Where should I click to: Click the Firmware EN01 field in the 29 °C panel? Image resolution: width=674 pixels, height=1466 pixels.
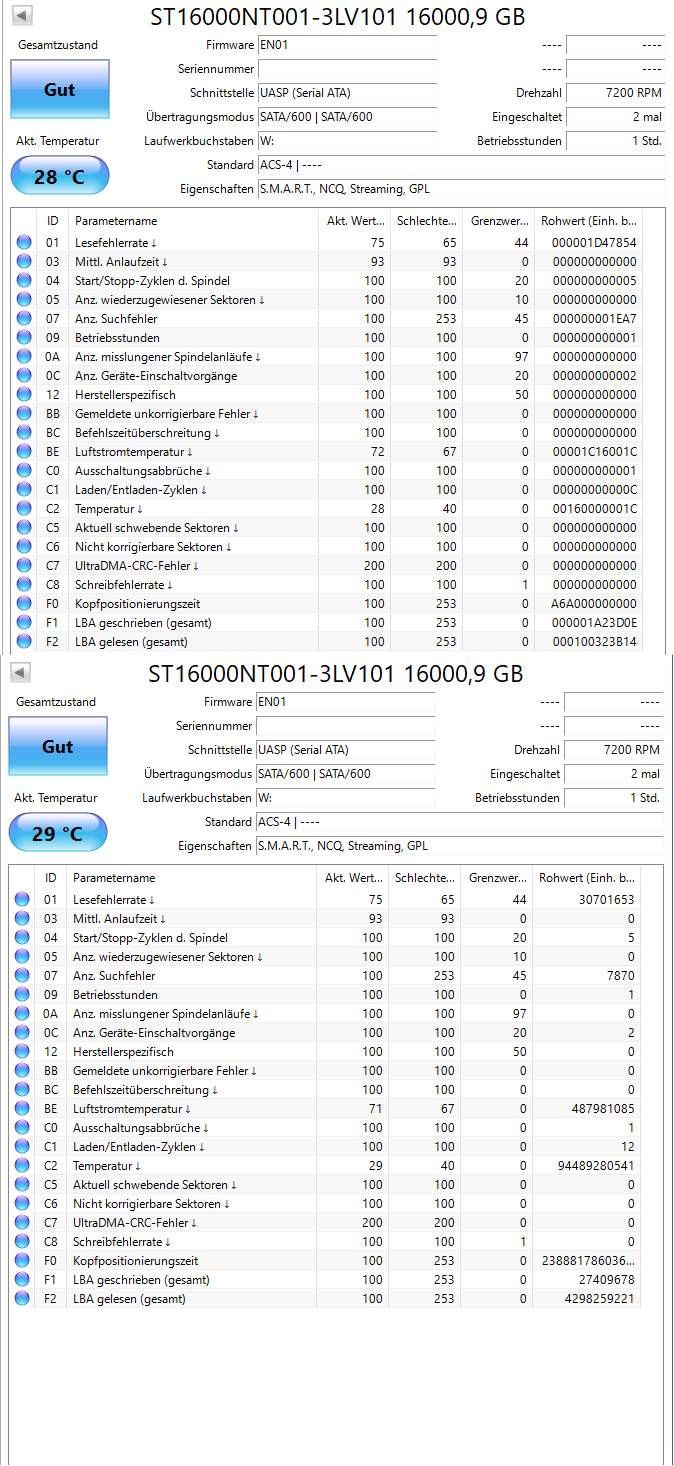345,702
